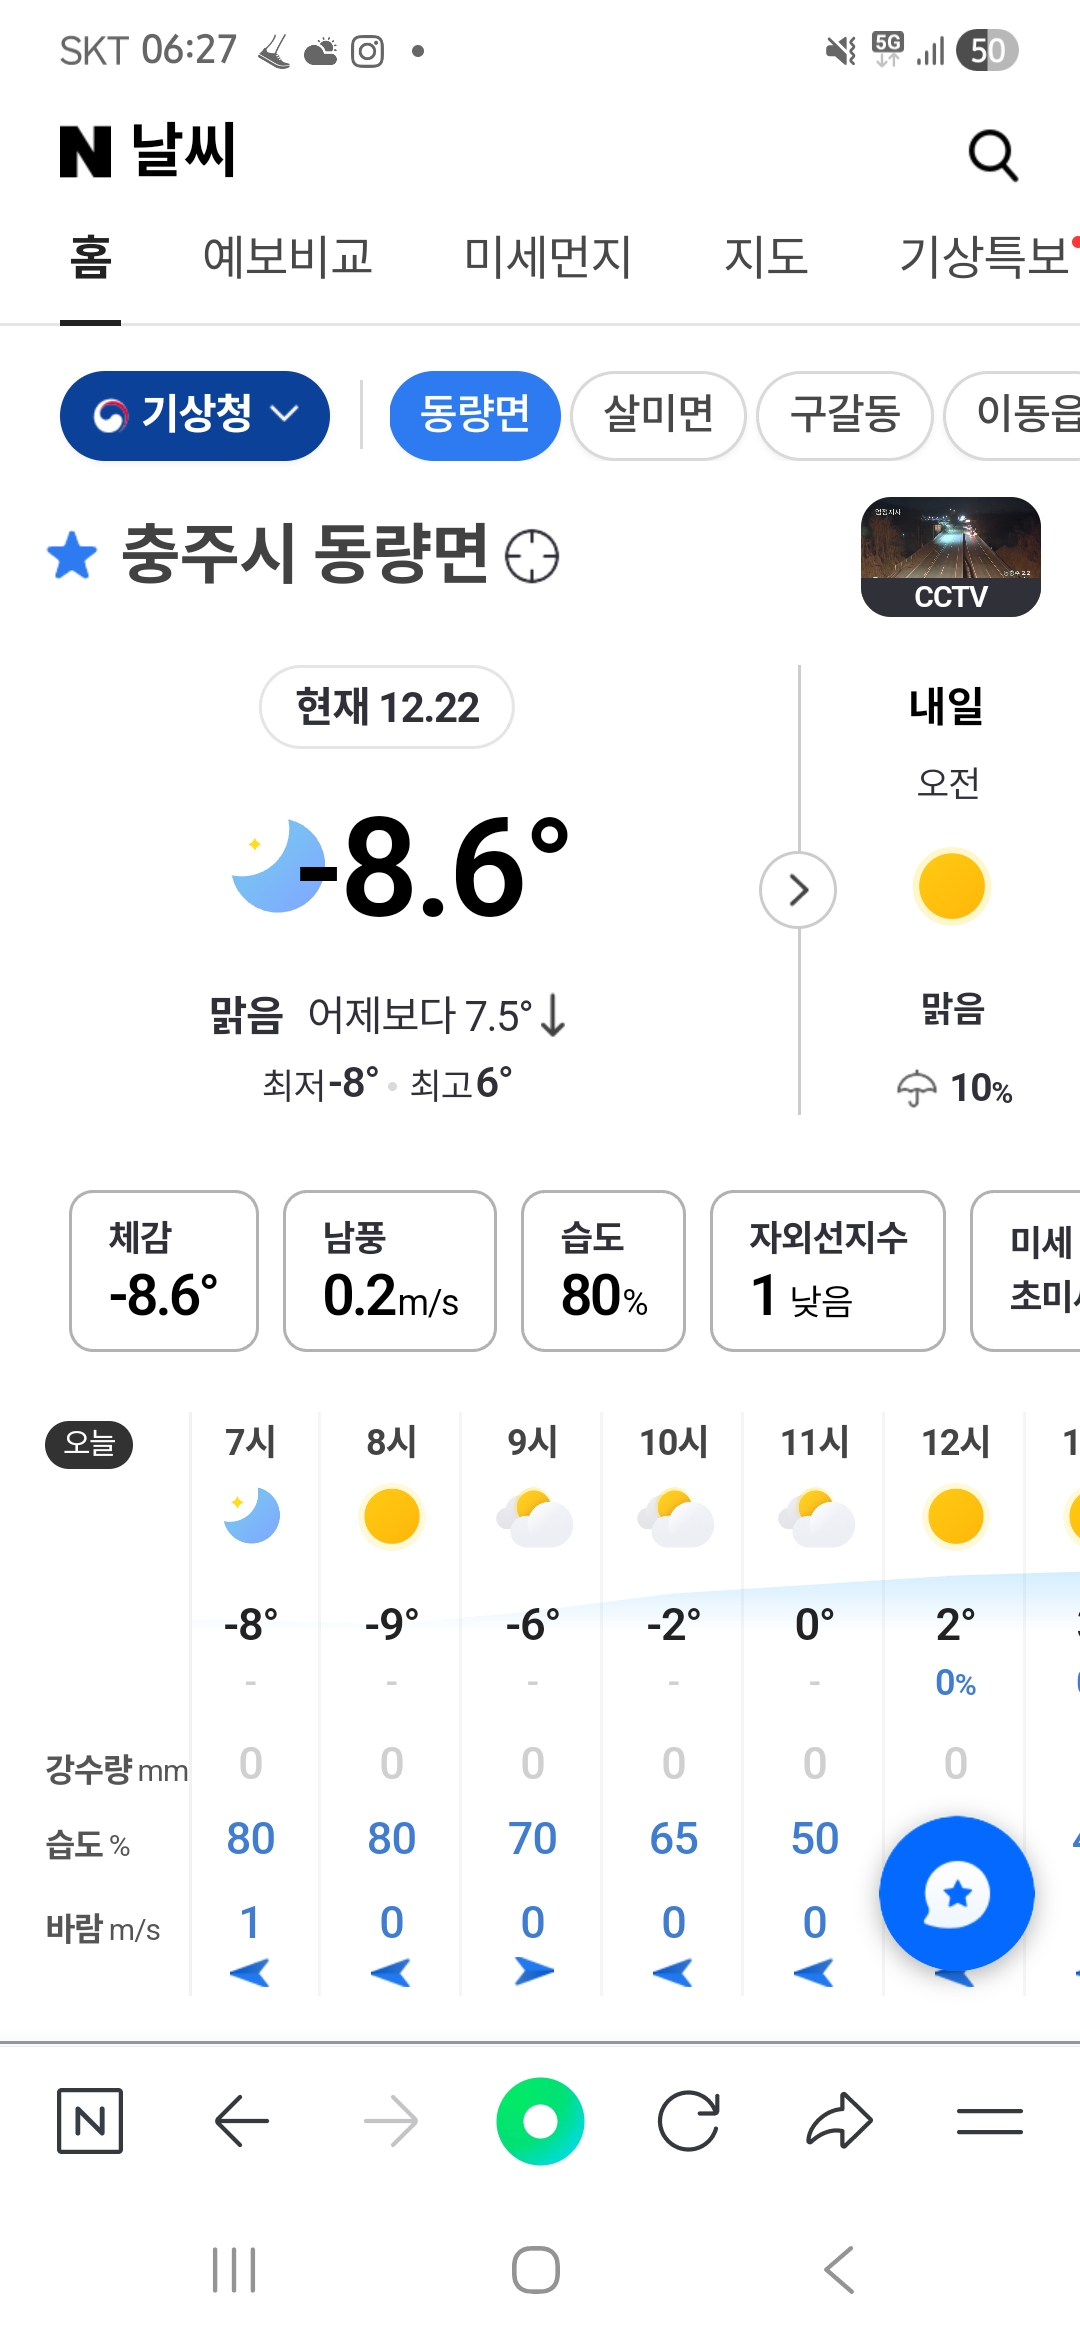
Task: Tap the 자외선지수 info card
Action: (x=828, y=1270)
